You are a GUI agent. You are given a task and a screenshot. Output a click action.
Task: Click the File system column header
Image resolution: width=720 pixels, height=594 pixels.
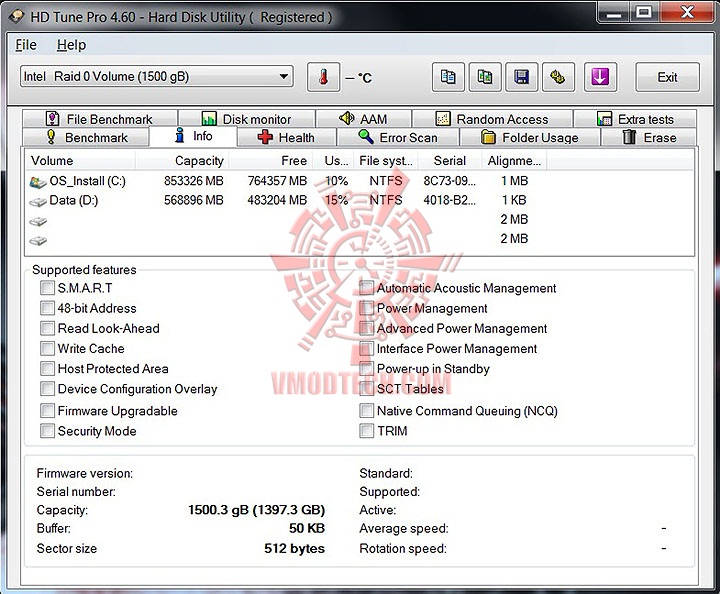(x=386, y=161)
